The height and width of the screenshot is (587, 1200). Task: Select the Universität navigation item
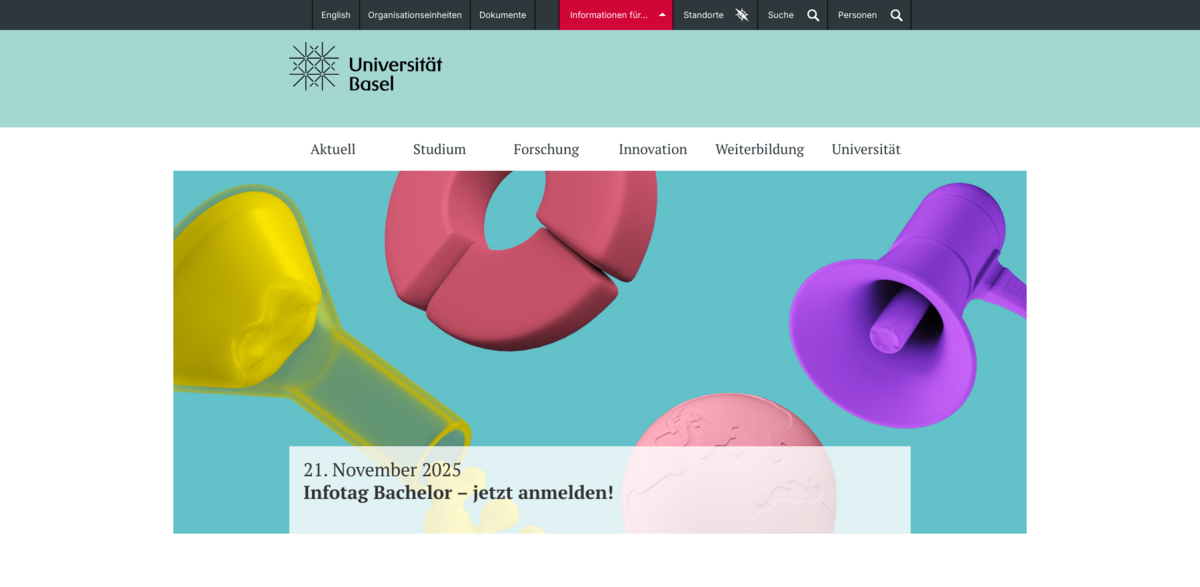pos(866,149)
